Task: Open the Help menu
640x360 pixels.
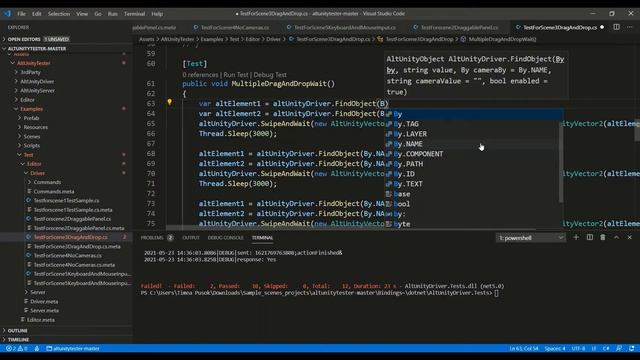Action: [x=157, y=13]
